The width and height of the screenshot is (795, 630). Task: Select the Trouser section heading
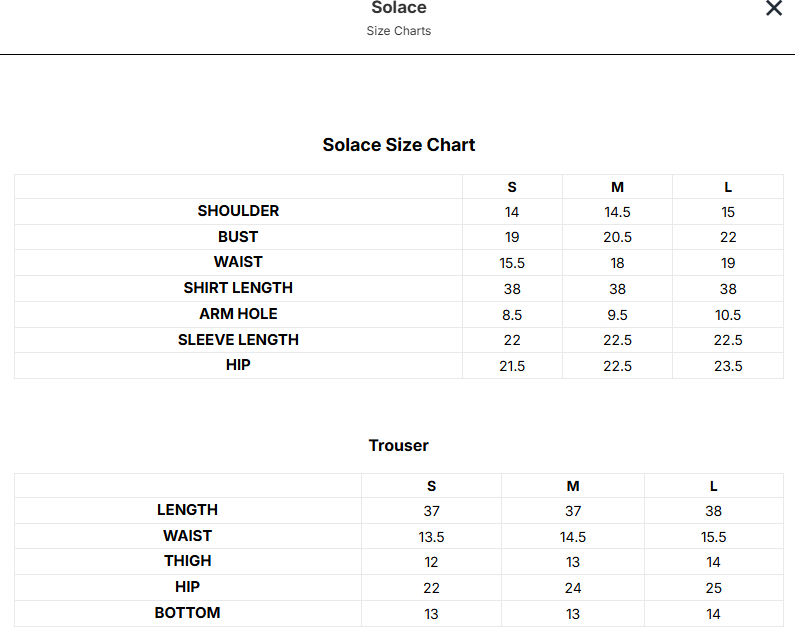(x=399, y=446)
